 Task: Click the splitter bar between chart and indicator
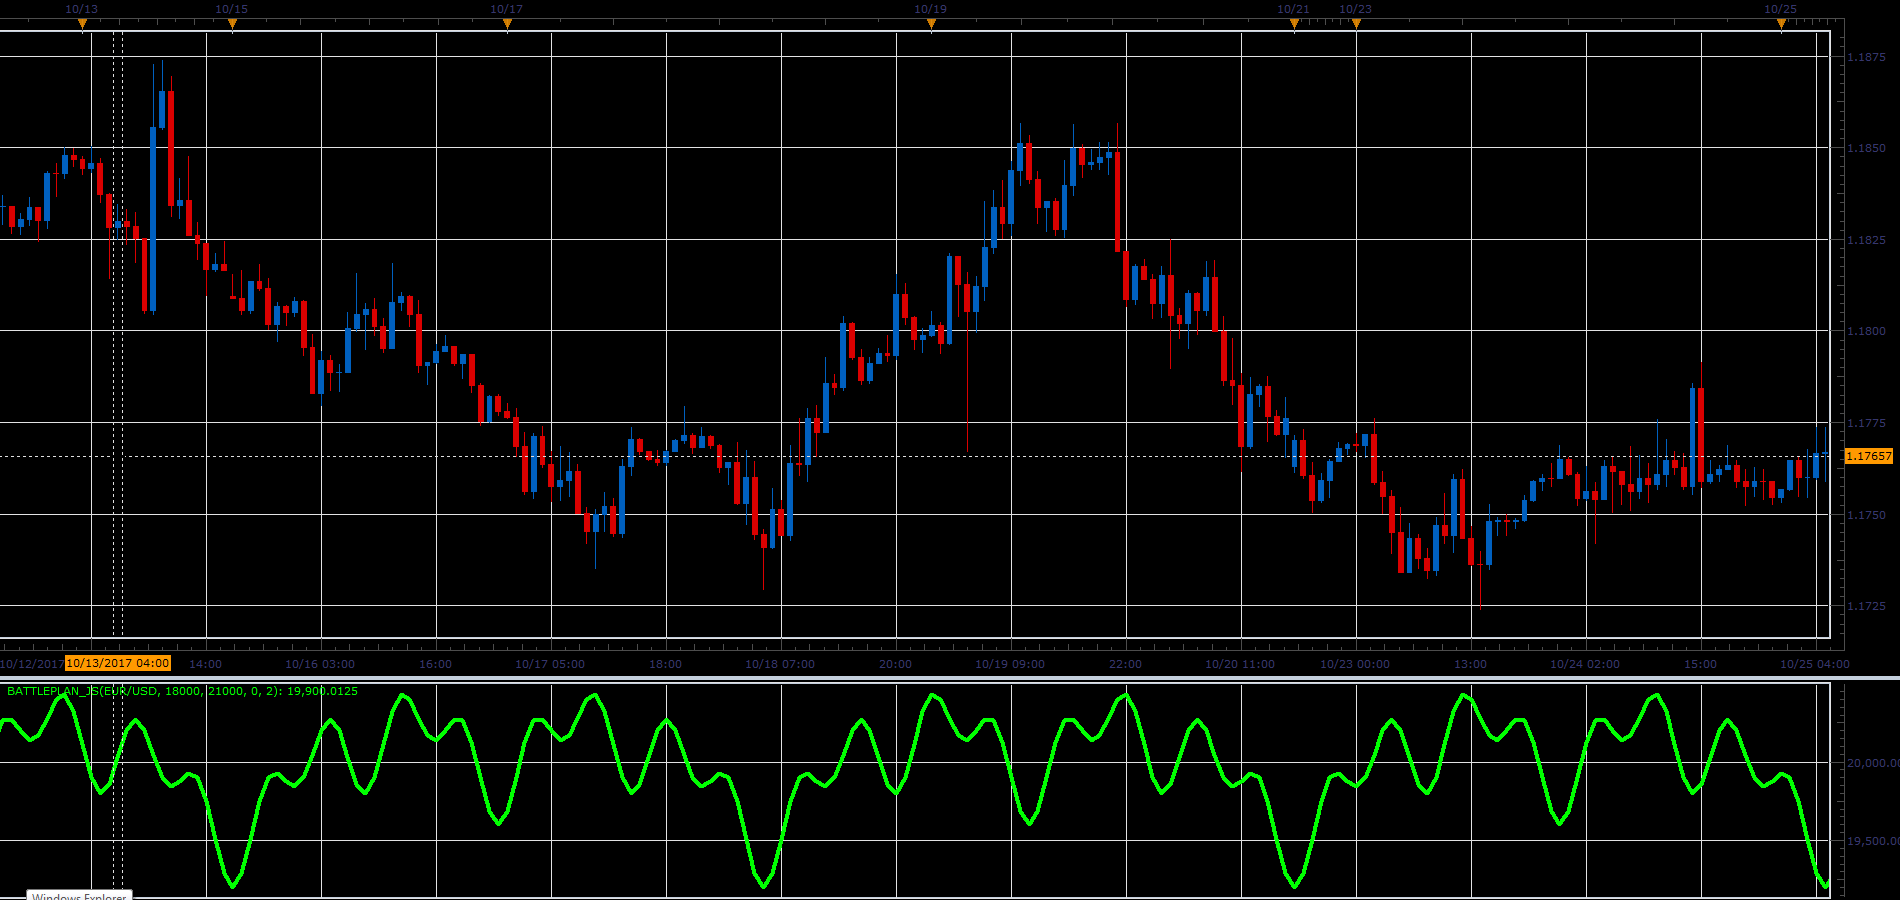coord(950,678)
